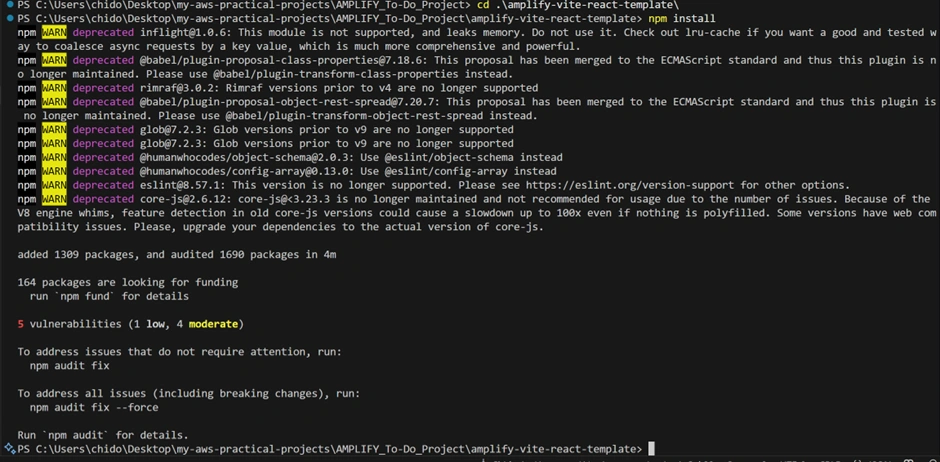The height and width of the screenshot is (462, 940).
Task: Click the WARN badge on the rimraf line
Action: pos(54,88)
